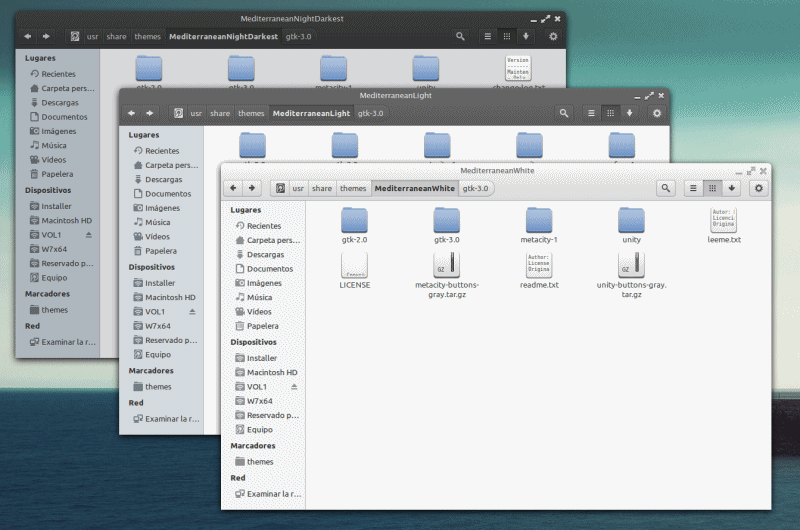Image resolution: width=800 pixels, height=530 pixels.
Task: Select Macintosh HD in MediterraneanWhite sidebar
Action: click(273, 372)
